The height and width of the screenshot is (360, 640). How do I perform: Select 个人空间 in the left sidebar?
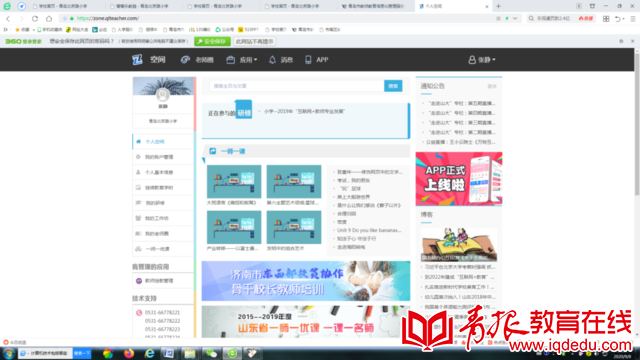point(163,142)
